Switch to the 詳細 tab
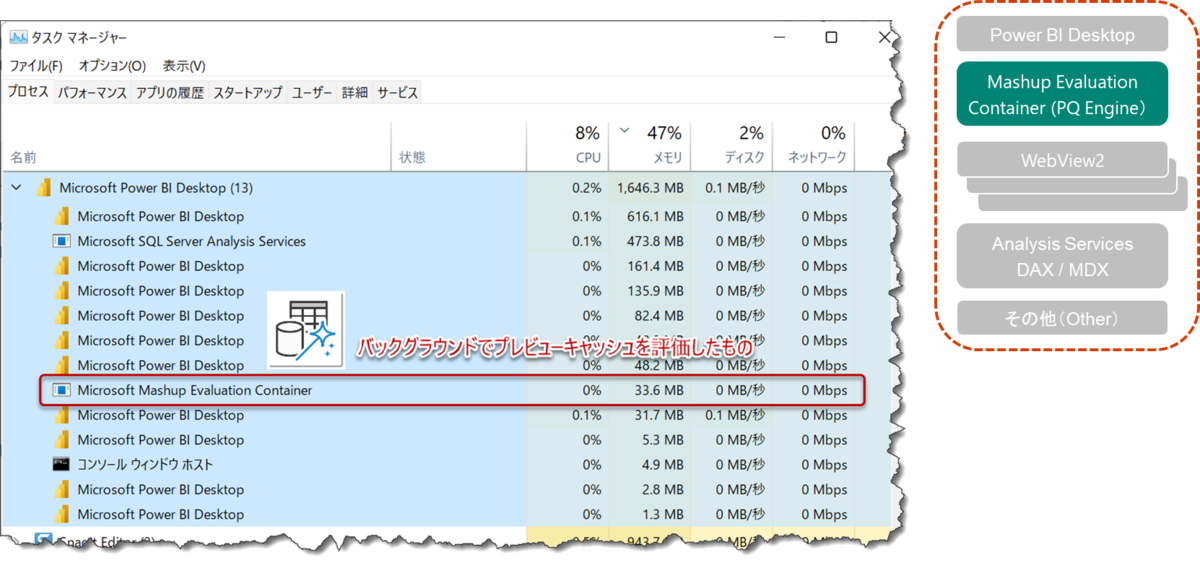 355,92
